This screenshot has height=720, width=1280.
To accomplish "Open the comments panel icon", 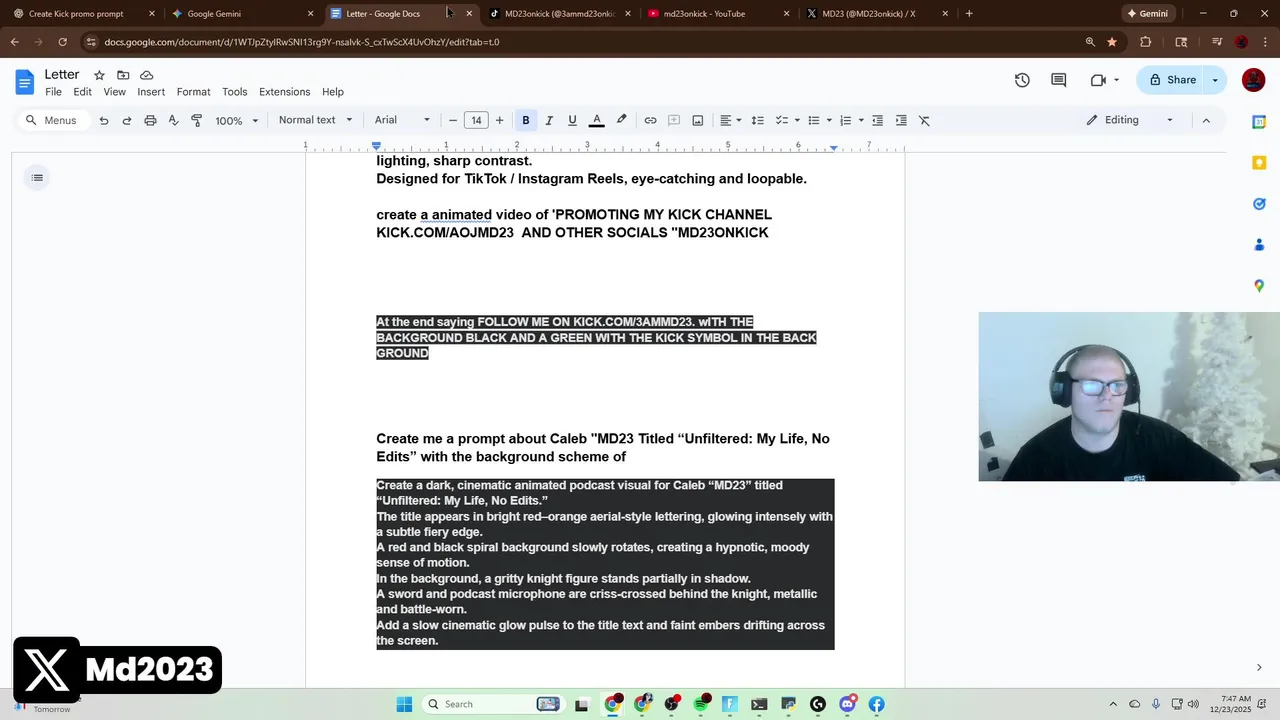I will point(1059,80).
